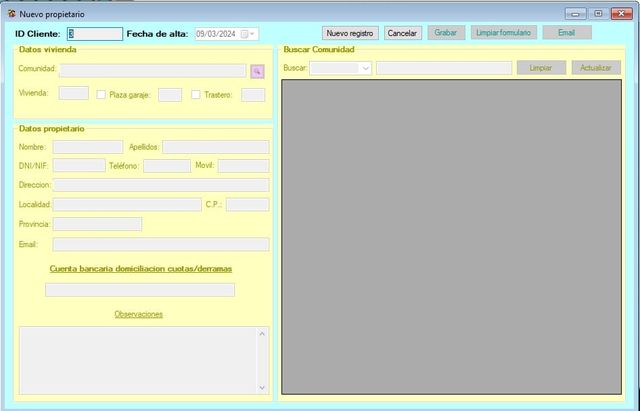
Task: Click the Apellidos input field
Action: point(216,147)
